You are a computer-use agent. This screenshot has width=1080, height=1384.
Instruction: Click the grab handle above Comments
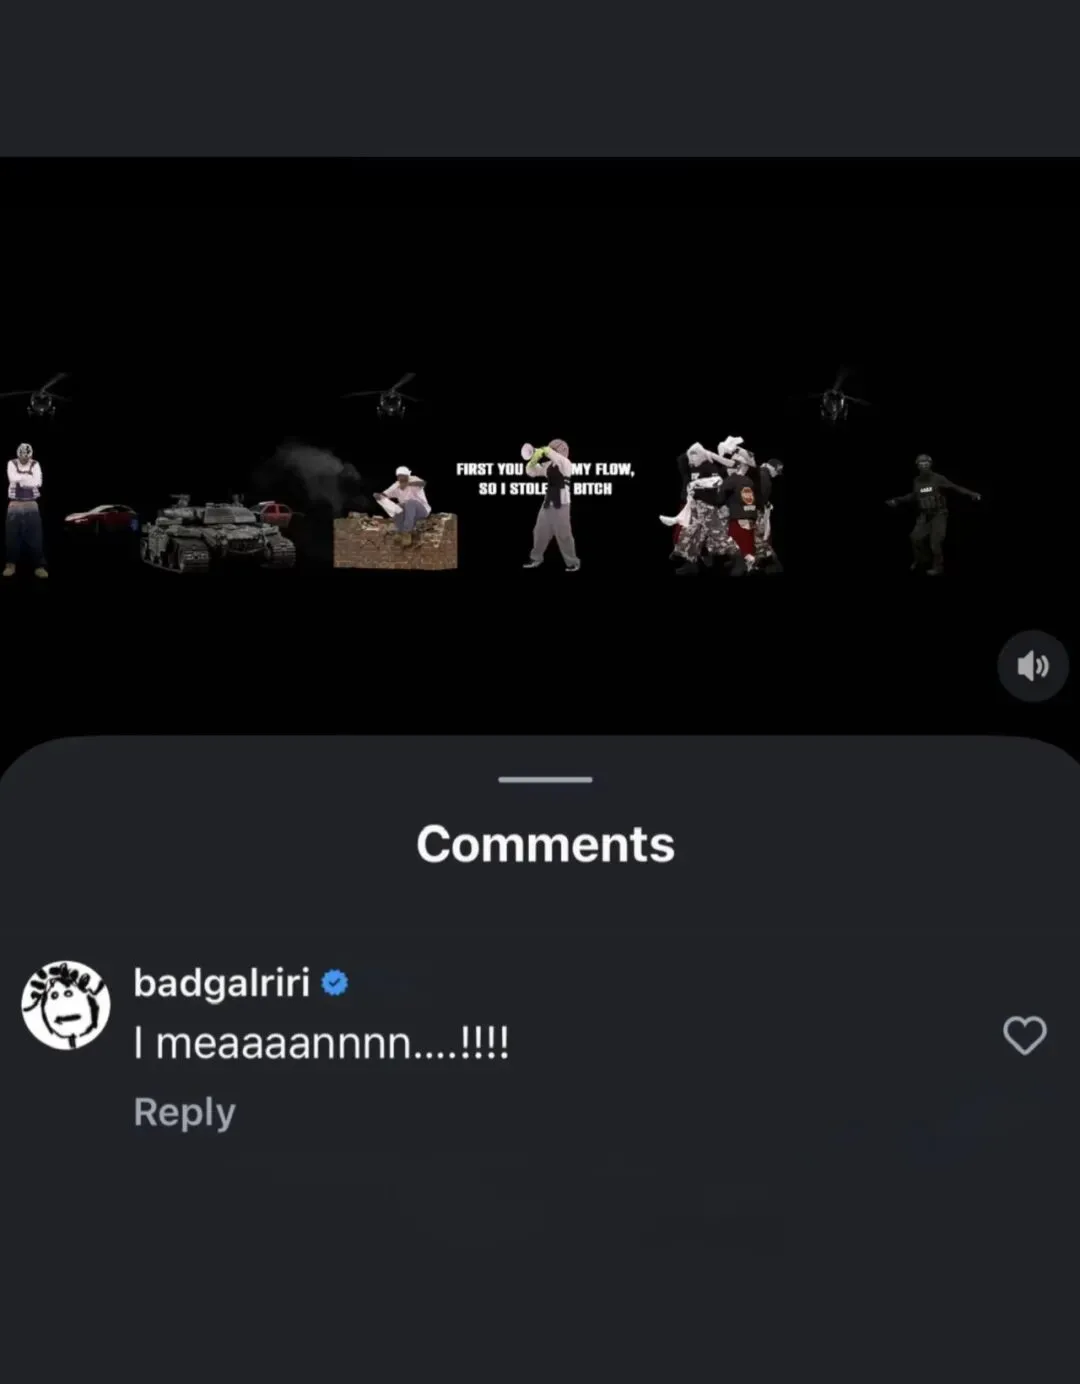point(545,779)
